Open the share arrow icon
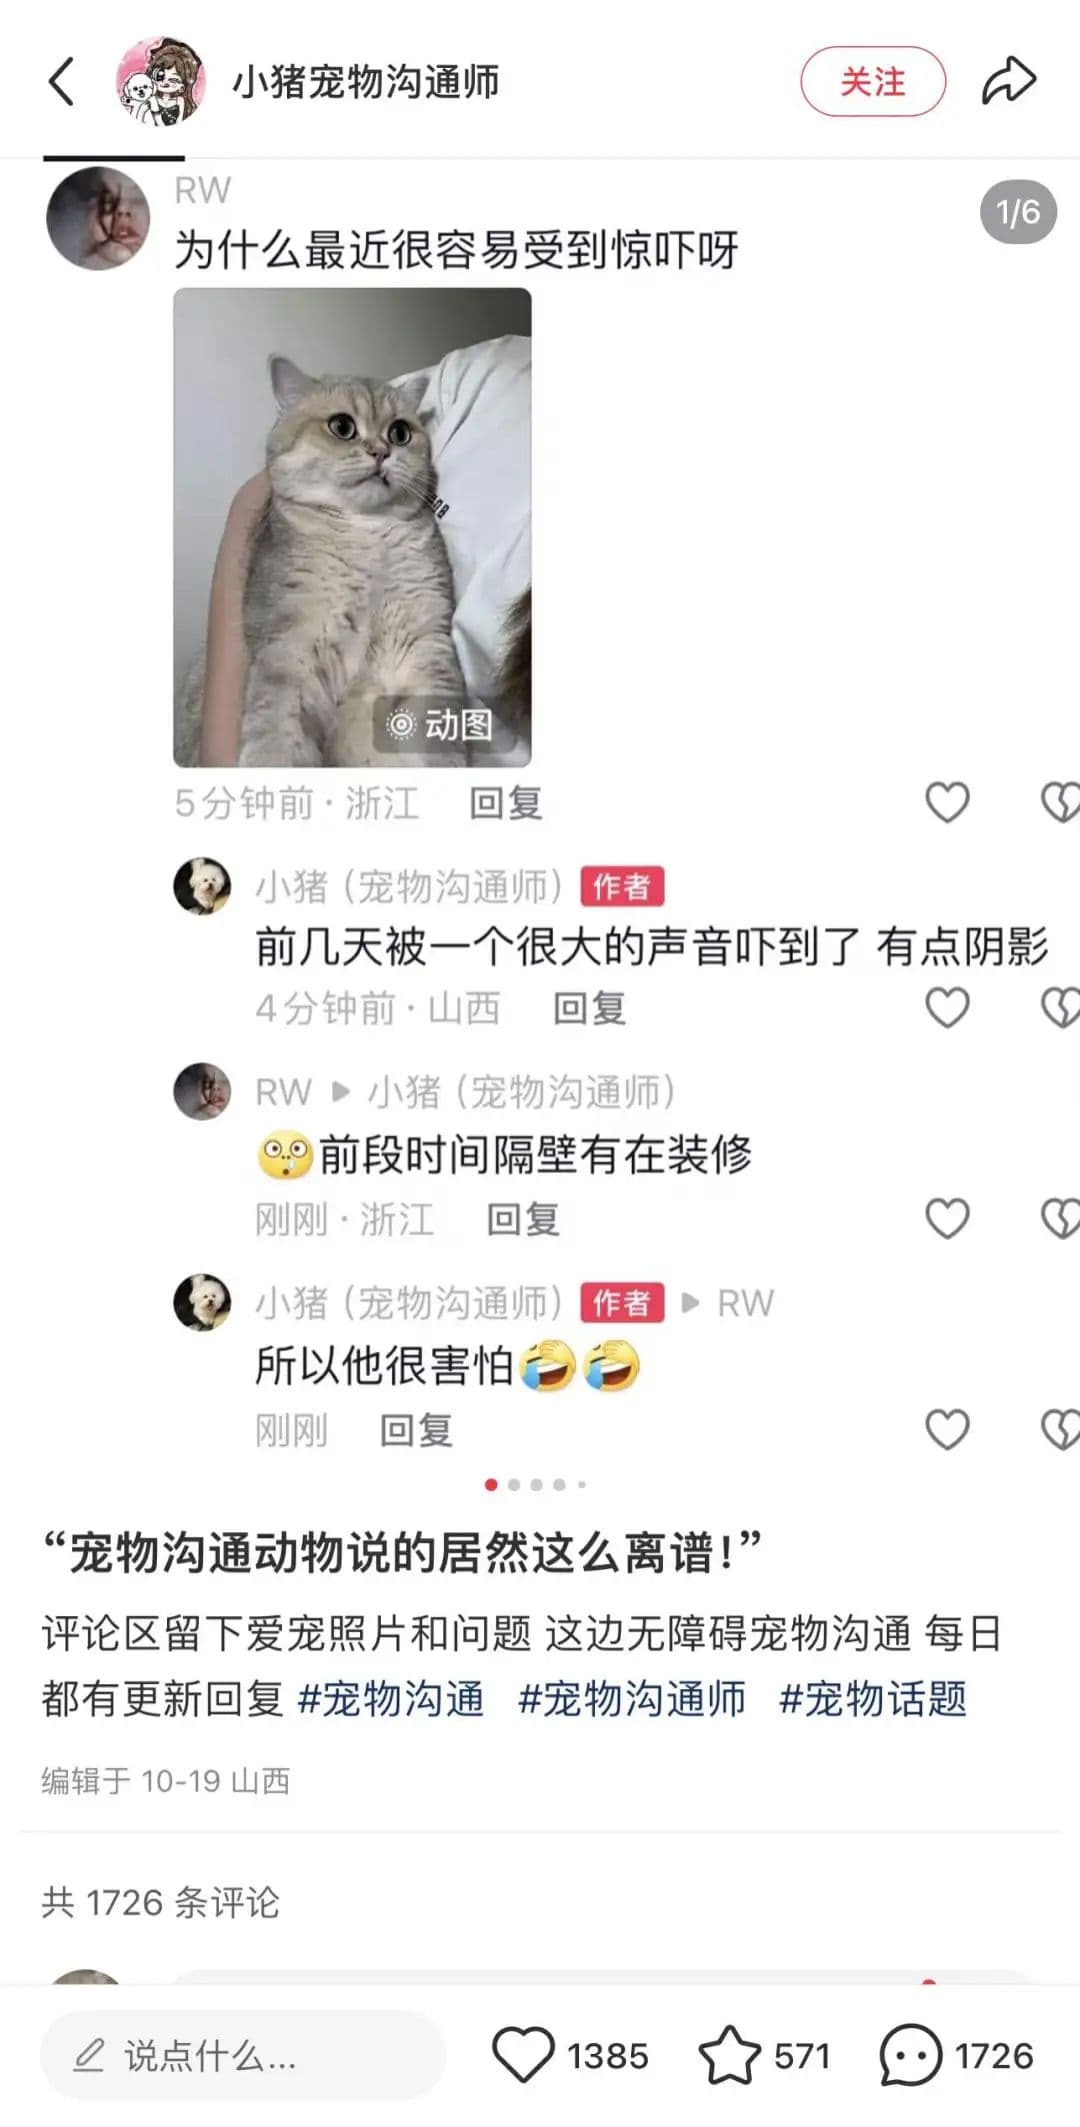 (x=1008, y=81)
